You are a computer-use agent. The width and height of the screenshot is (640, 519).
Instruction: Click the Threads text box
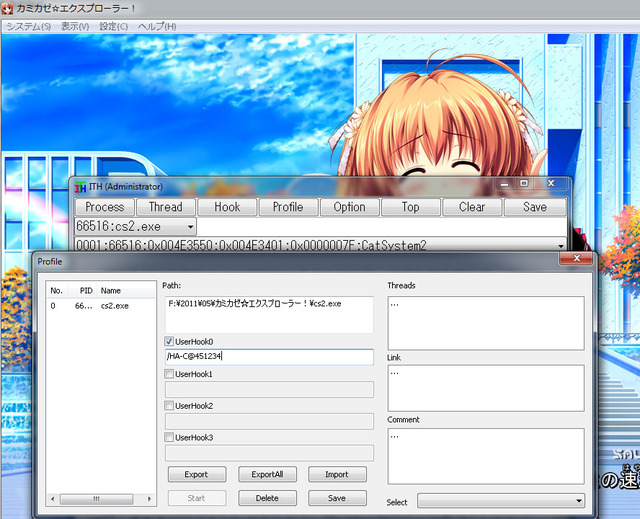pos(486,323)
